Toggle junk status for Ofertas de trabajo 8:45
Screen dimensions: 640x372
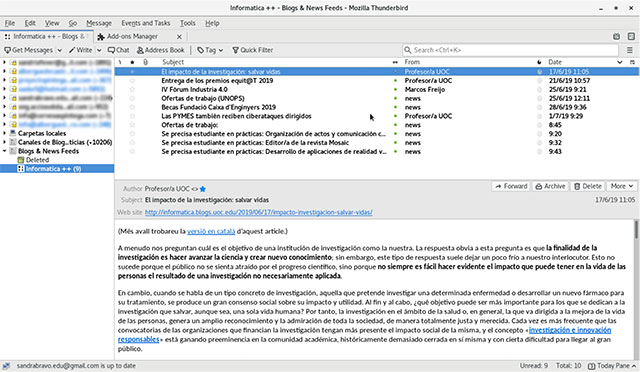click(539, 125)
